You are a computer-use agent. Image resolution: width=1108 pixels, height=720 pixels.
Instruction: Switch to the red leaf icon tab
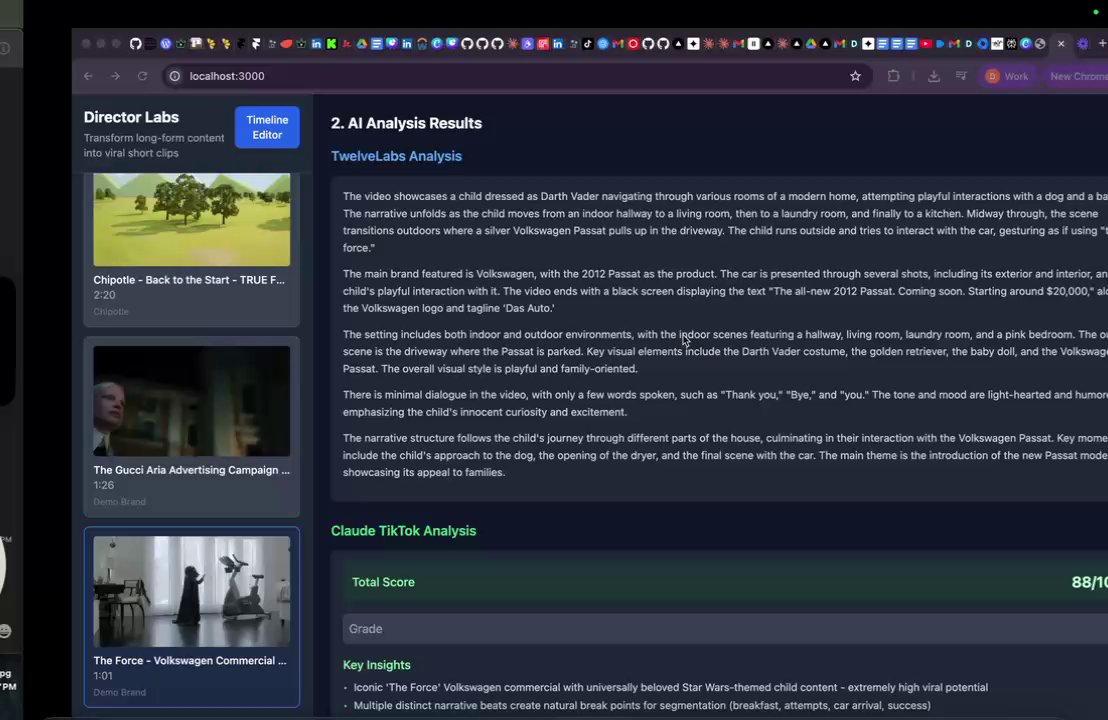coord(285,44)
